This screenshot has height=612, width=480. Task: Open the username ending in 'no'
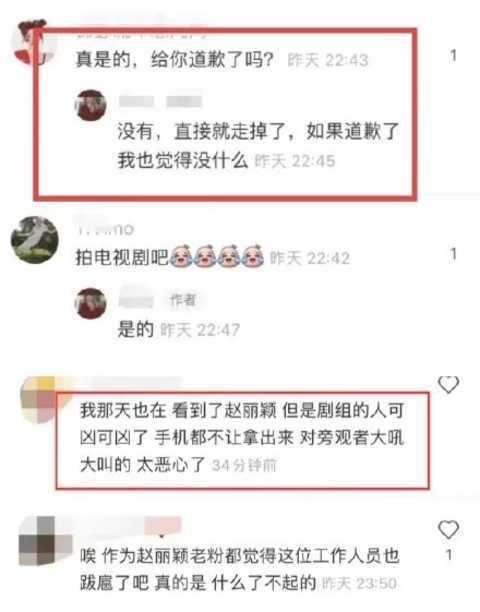coord(105,229)
